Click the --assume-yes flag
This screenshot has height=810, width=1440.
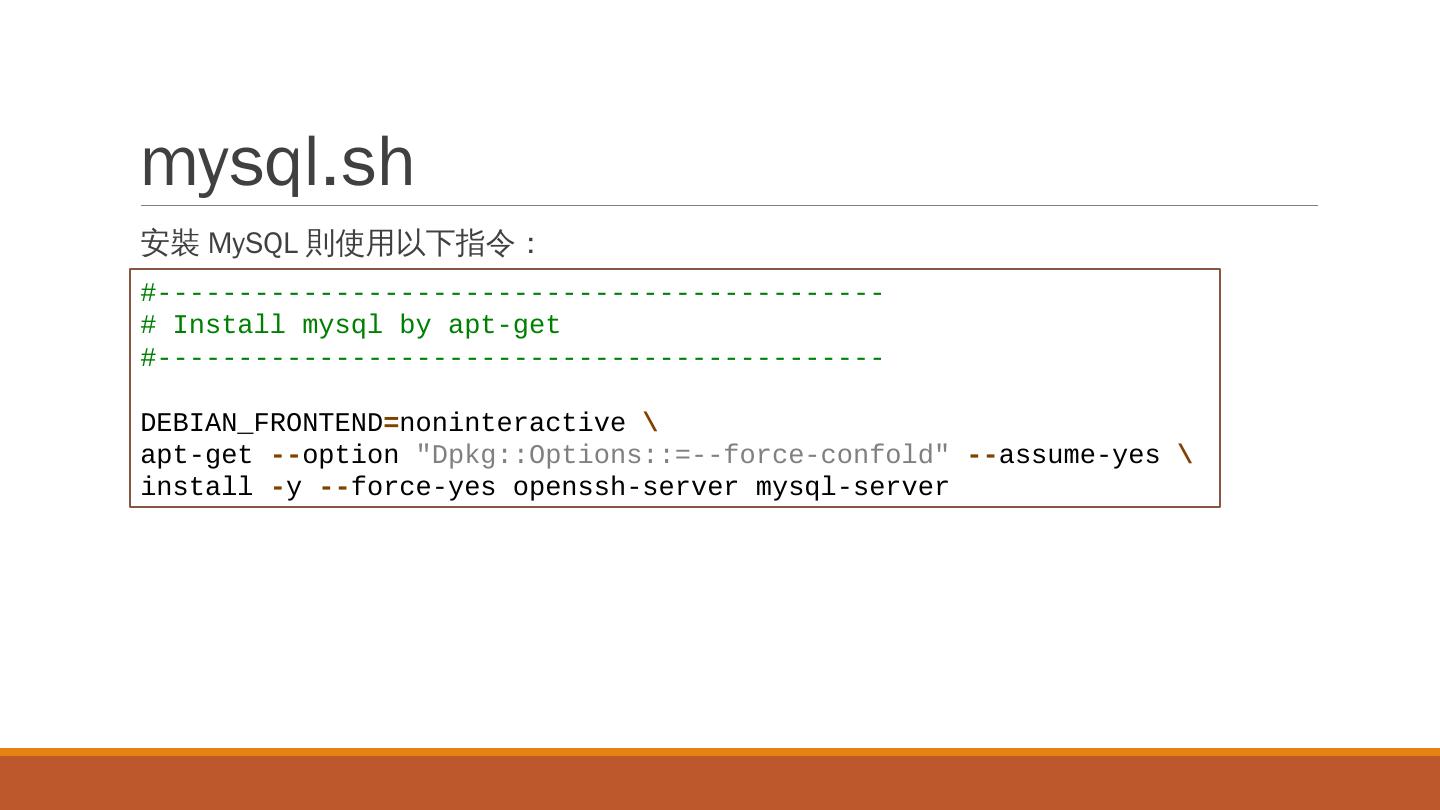1063,455
